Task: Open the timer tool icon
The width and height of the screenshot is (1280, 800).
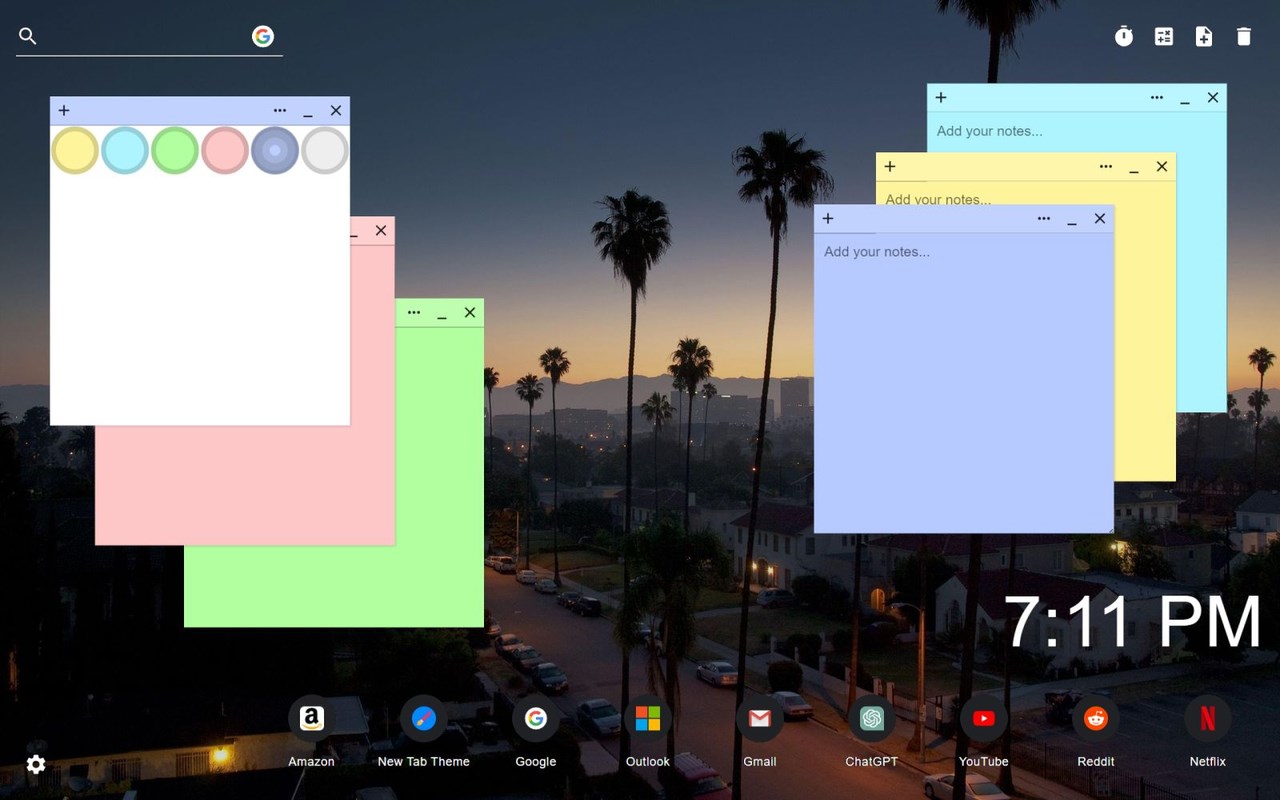Action: 1124,37
